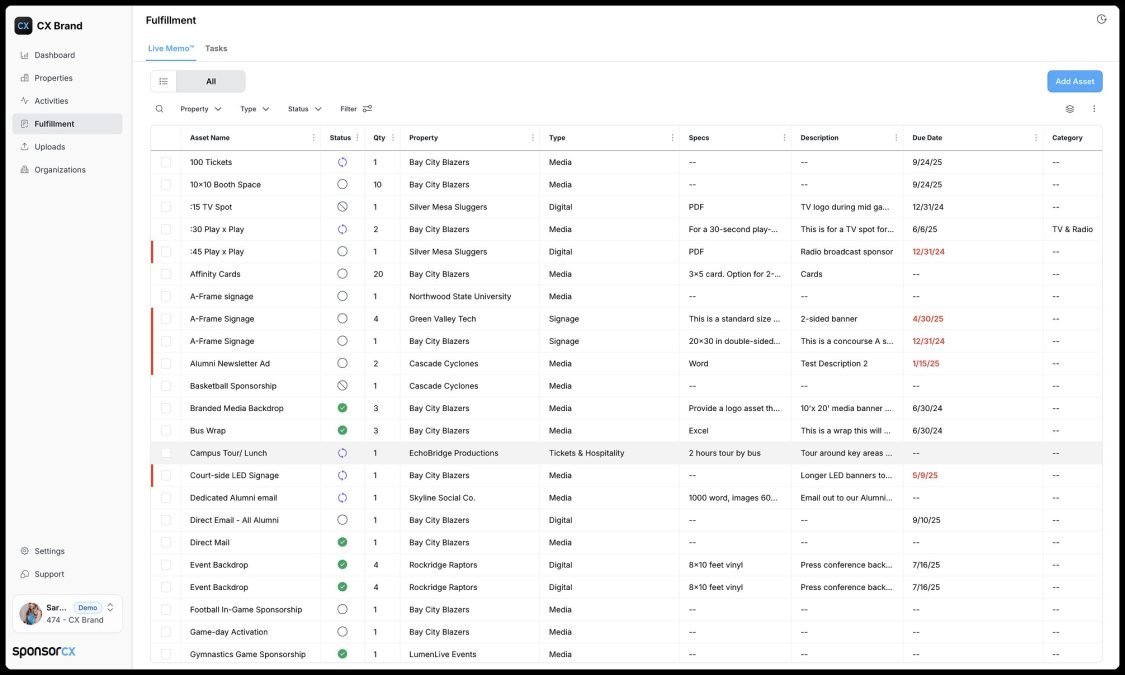Switch to the Tasks tab

coord(216,48)
